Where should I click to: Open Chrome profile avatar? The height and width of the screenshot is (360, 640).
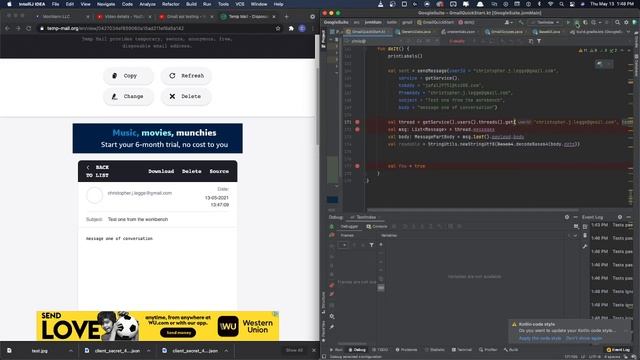[302, 29]
